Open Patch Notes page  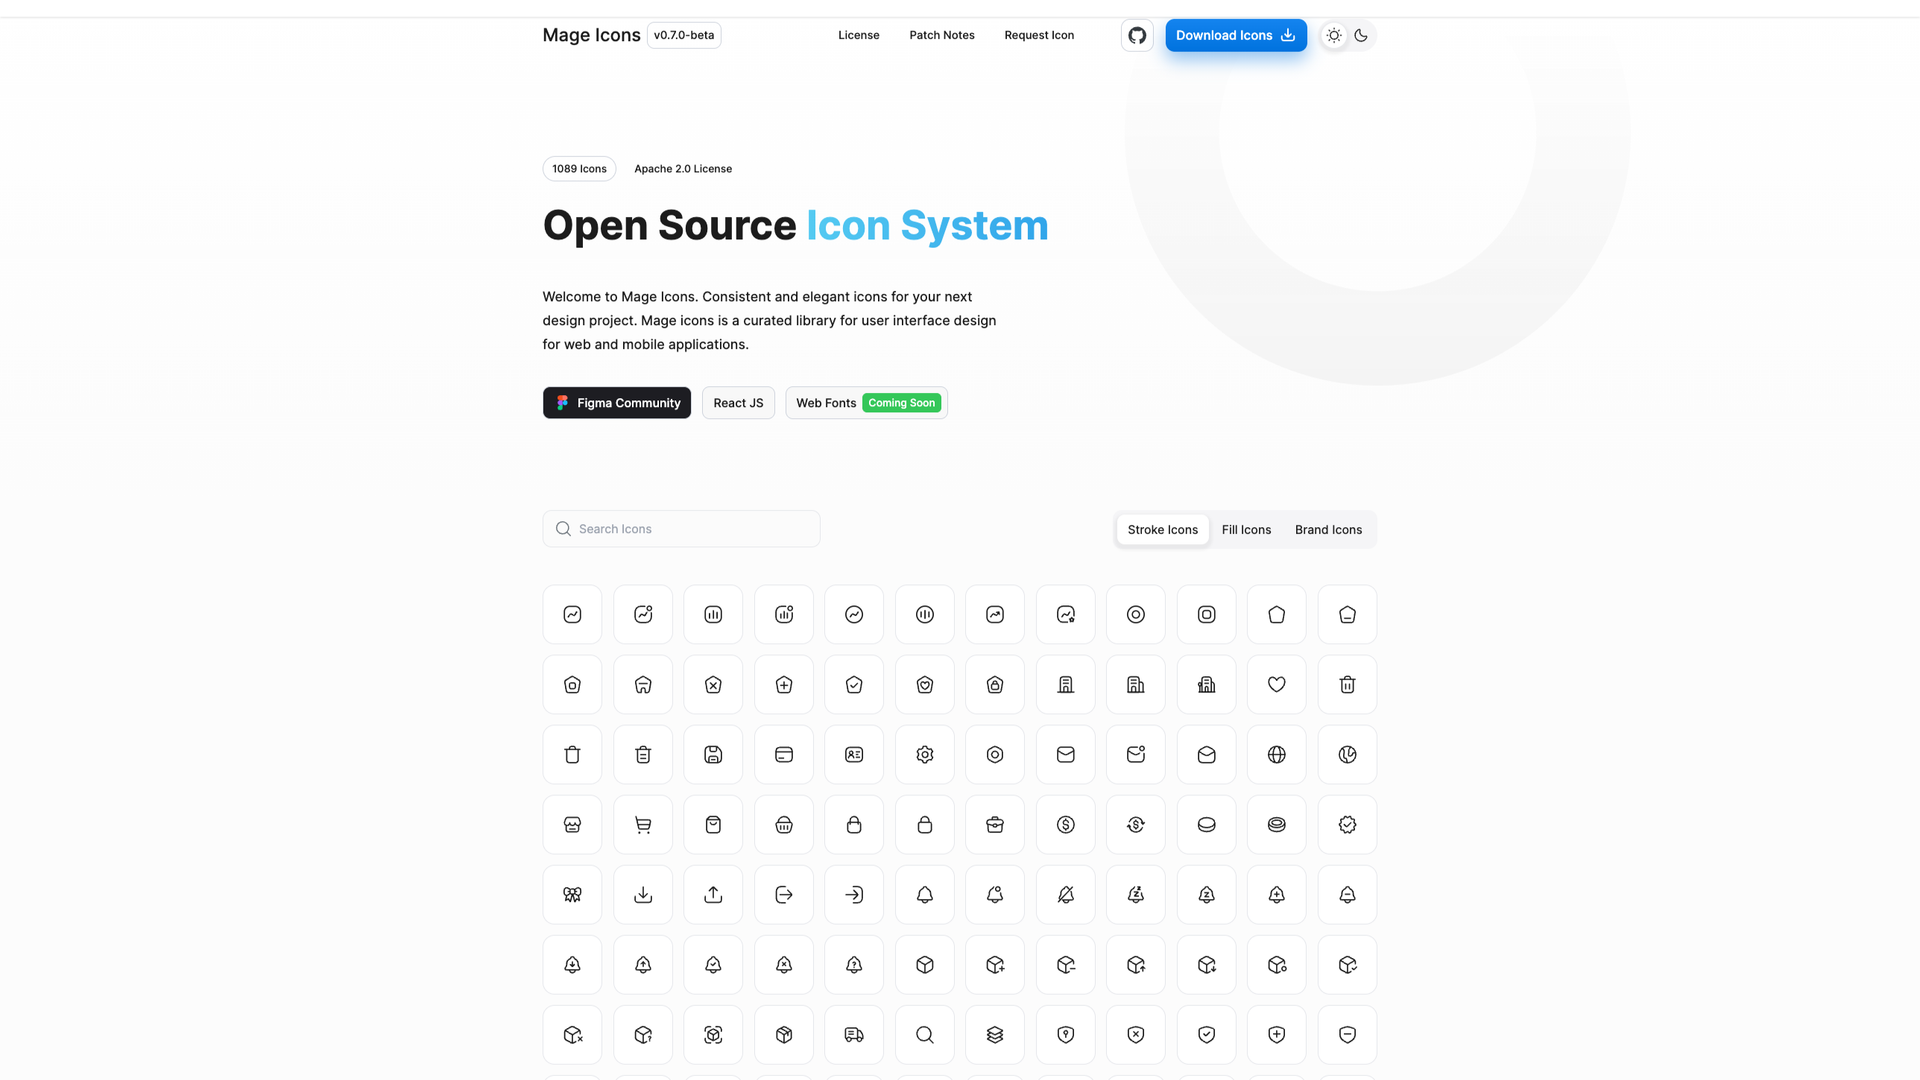941,35
